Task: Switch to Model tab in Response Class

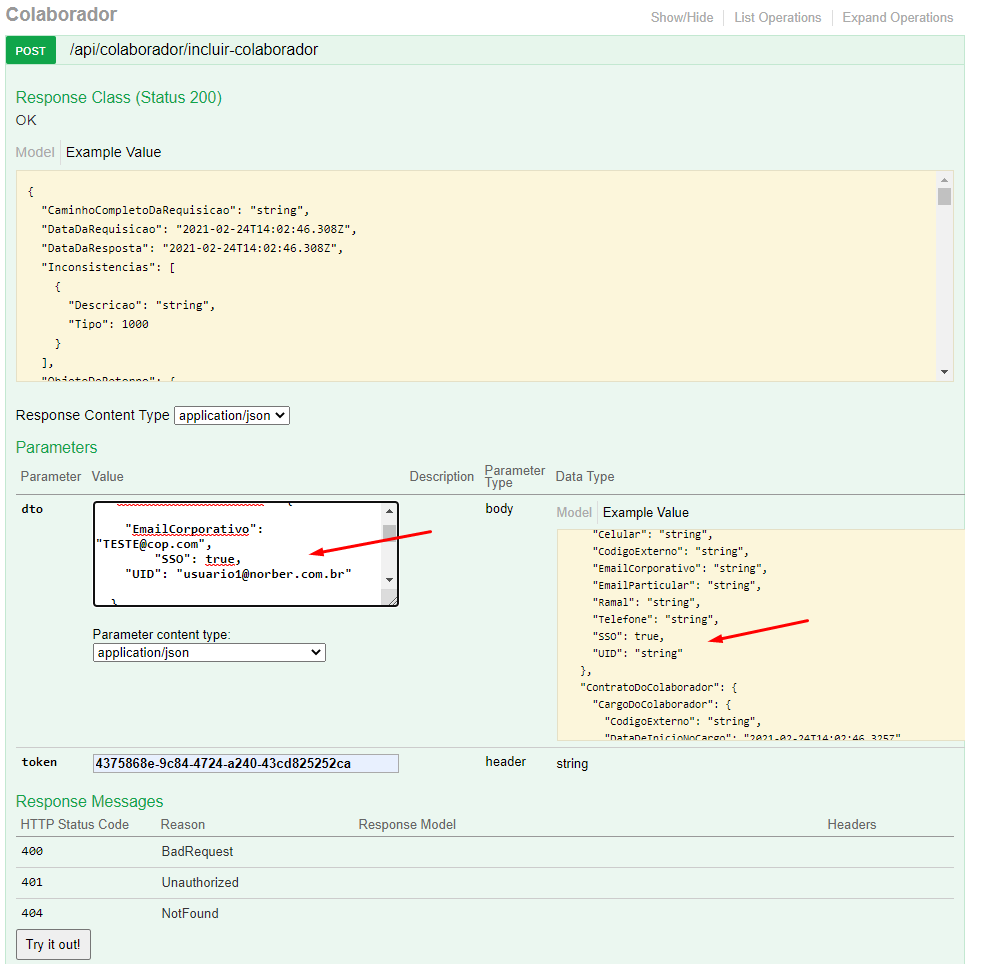Action: tap(35, 152)
